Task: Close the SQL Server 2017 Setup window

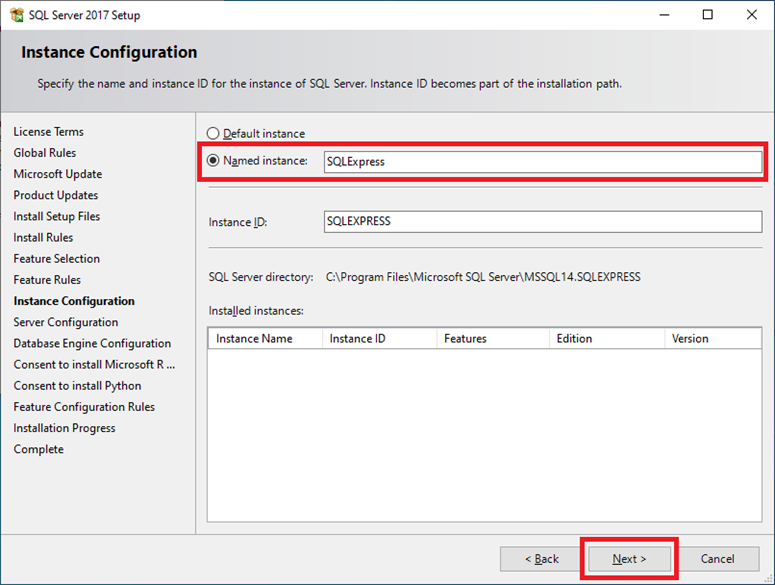Action: tap(752, 15)
